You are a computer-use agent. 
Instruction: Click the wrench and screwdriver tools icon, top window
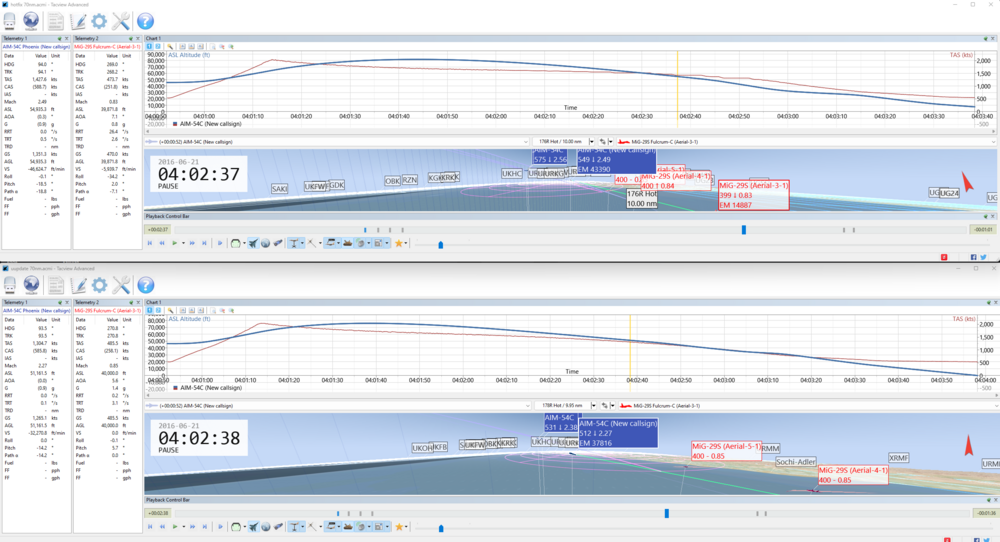click(x=121, y=21)
